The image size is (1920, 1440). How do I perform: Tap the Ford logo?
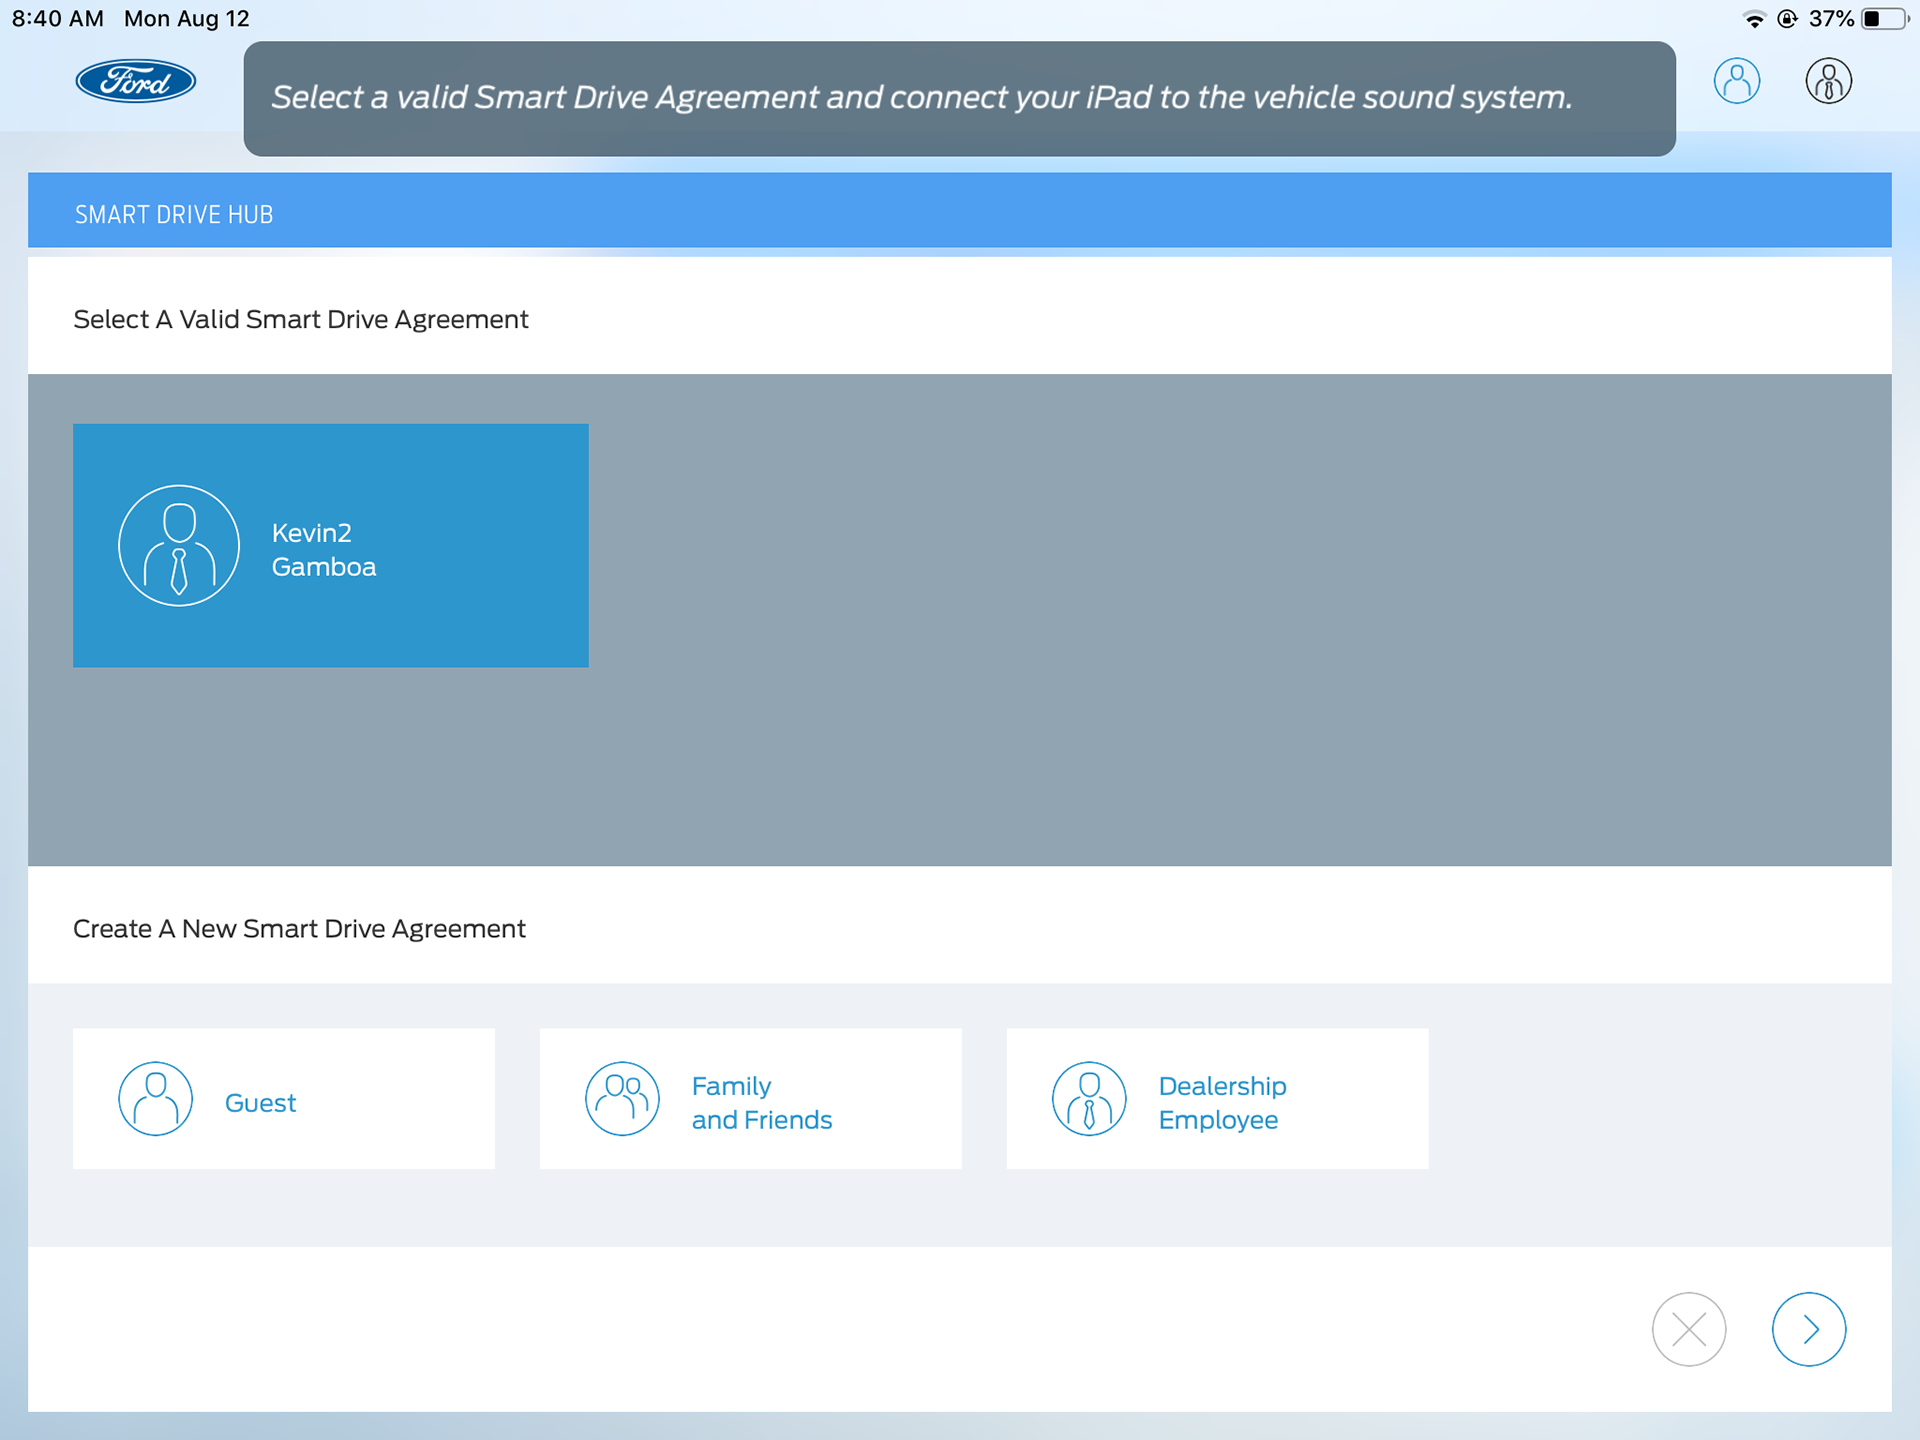(x=136, y=81)
